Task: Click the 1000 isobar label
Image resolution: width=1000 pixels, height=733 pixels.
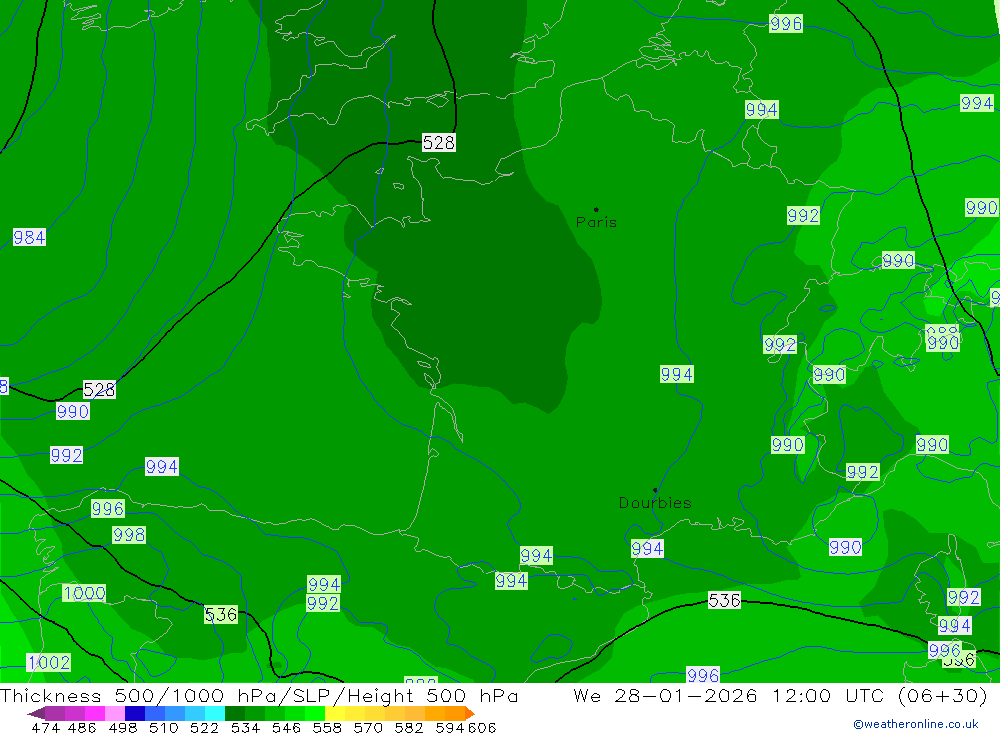Action: click(x=84, y=593)
